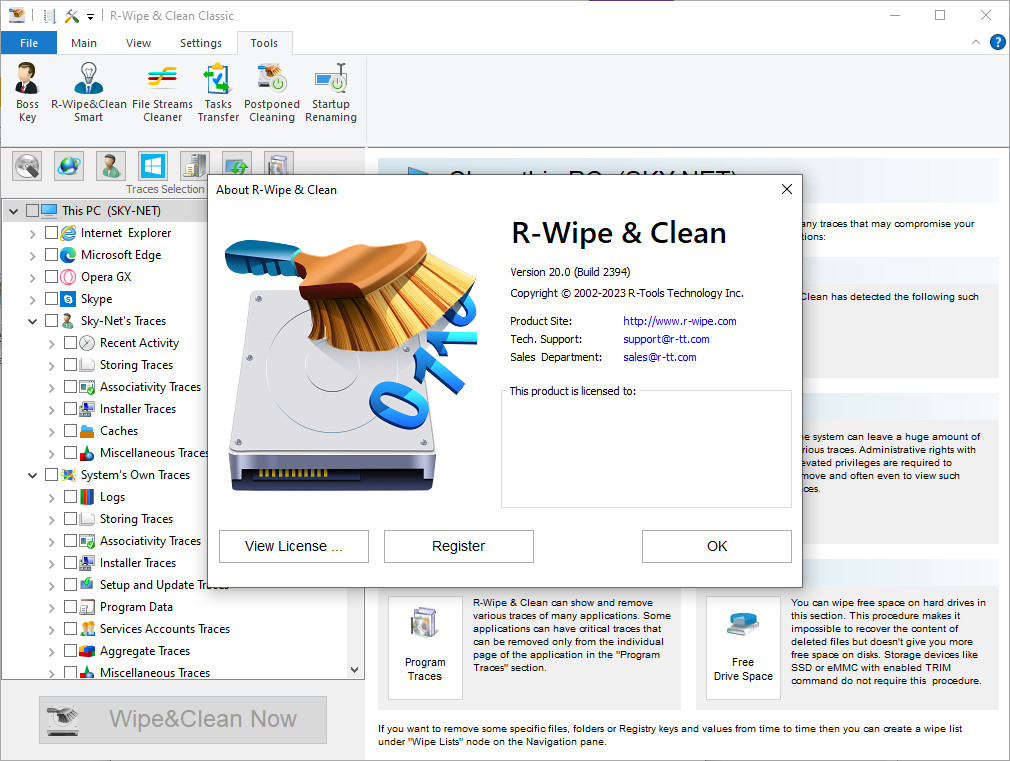Check the Program Data checkbox
Screen dimensions: 1010x761
click(71, 606)
